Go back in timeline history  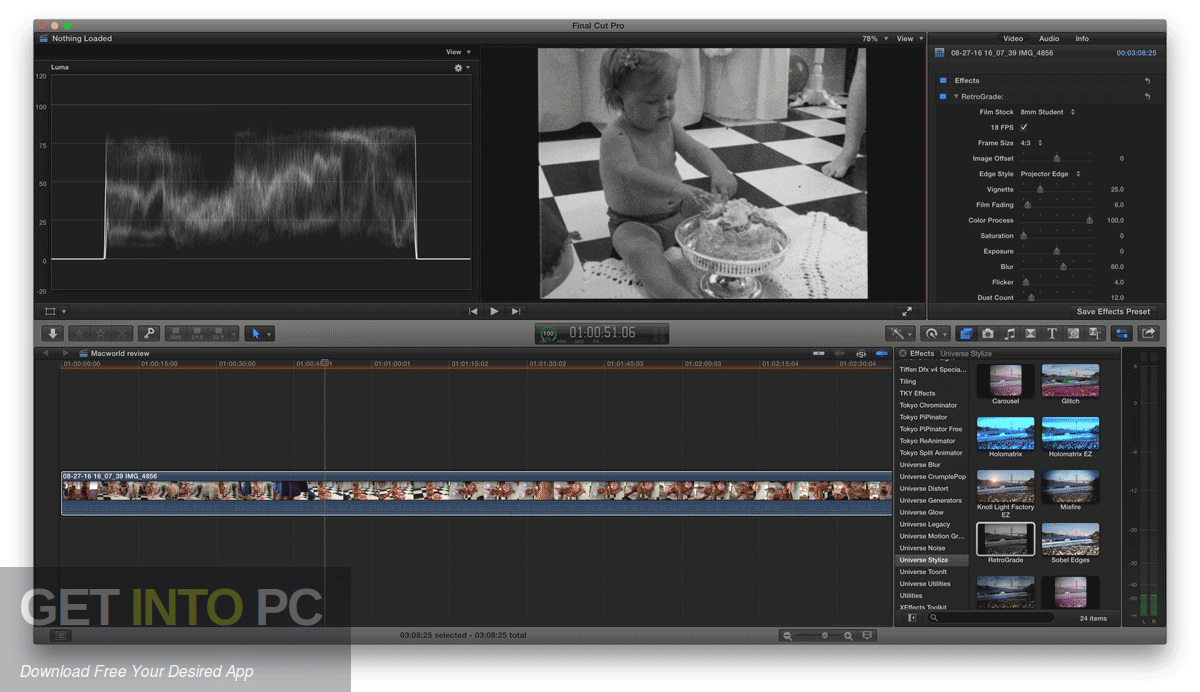46,353
